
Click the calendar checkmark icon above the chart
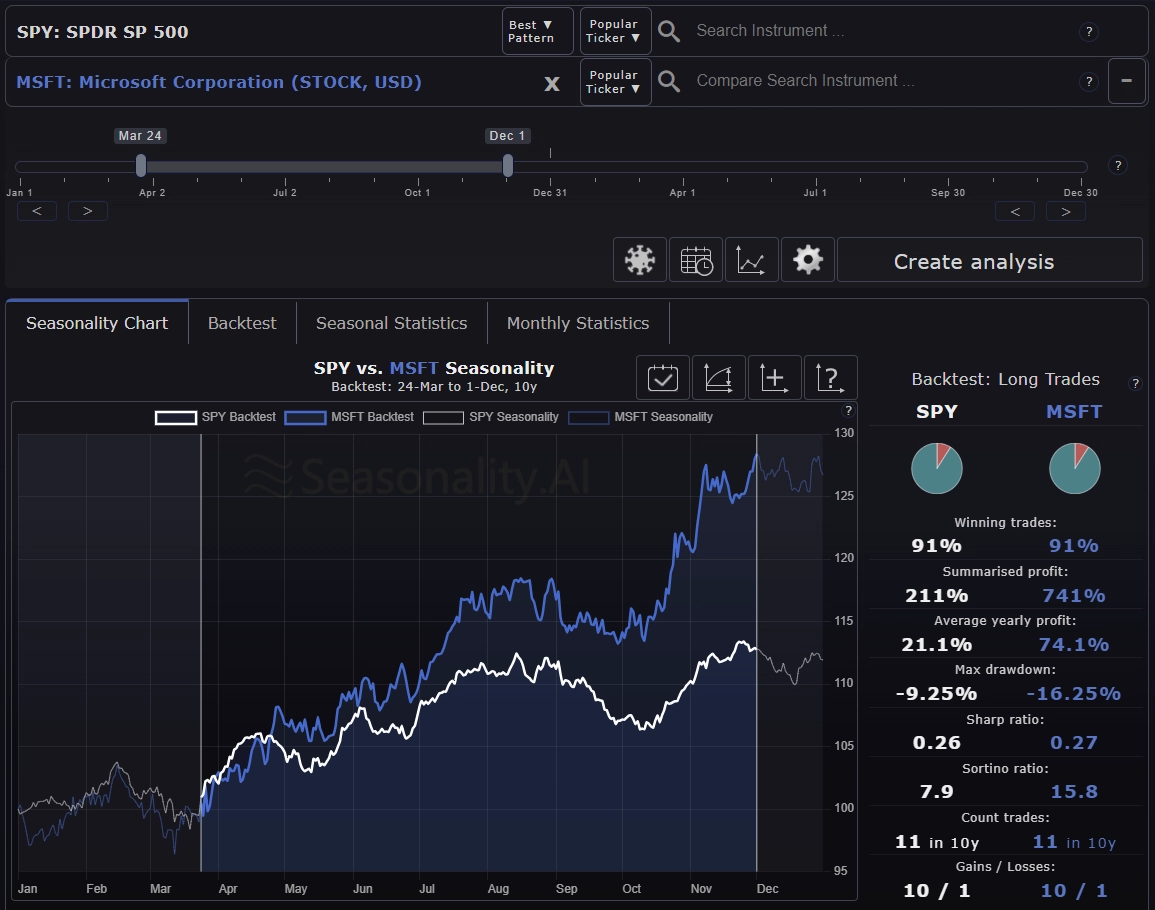click(662, 377)
